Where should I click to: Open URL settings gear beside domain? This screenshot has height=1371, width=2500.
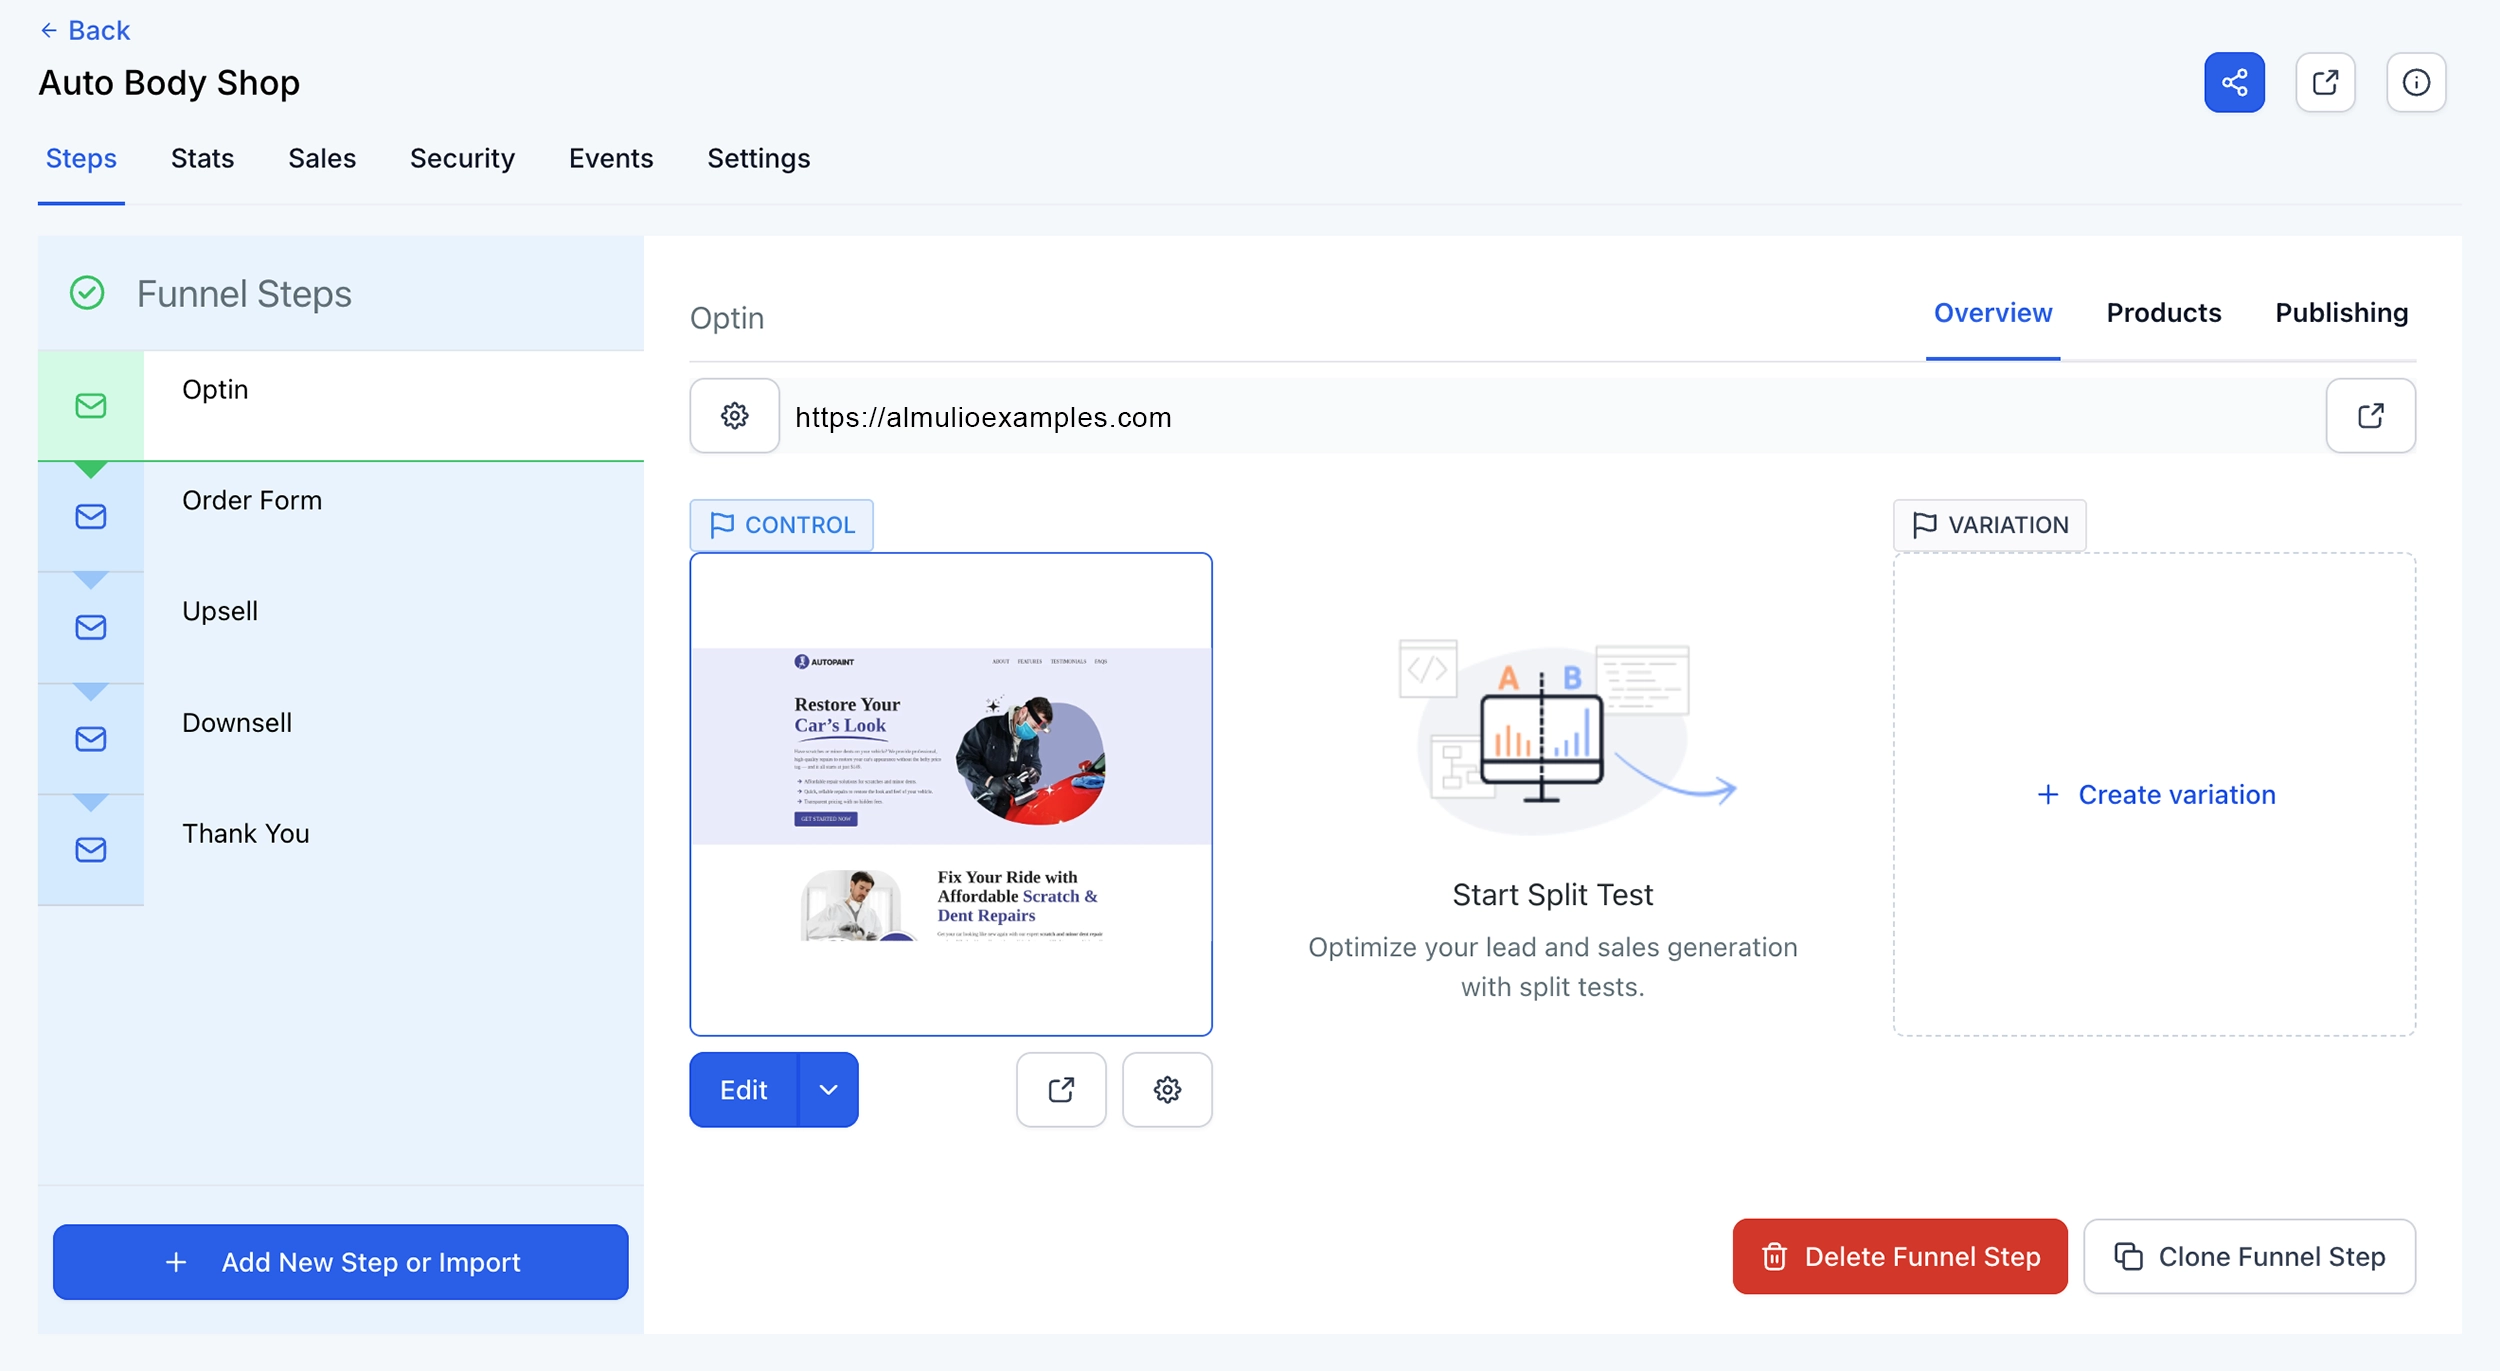coord(735,416)
